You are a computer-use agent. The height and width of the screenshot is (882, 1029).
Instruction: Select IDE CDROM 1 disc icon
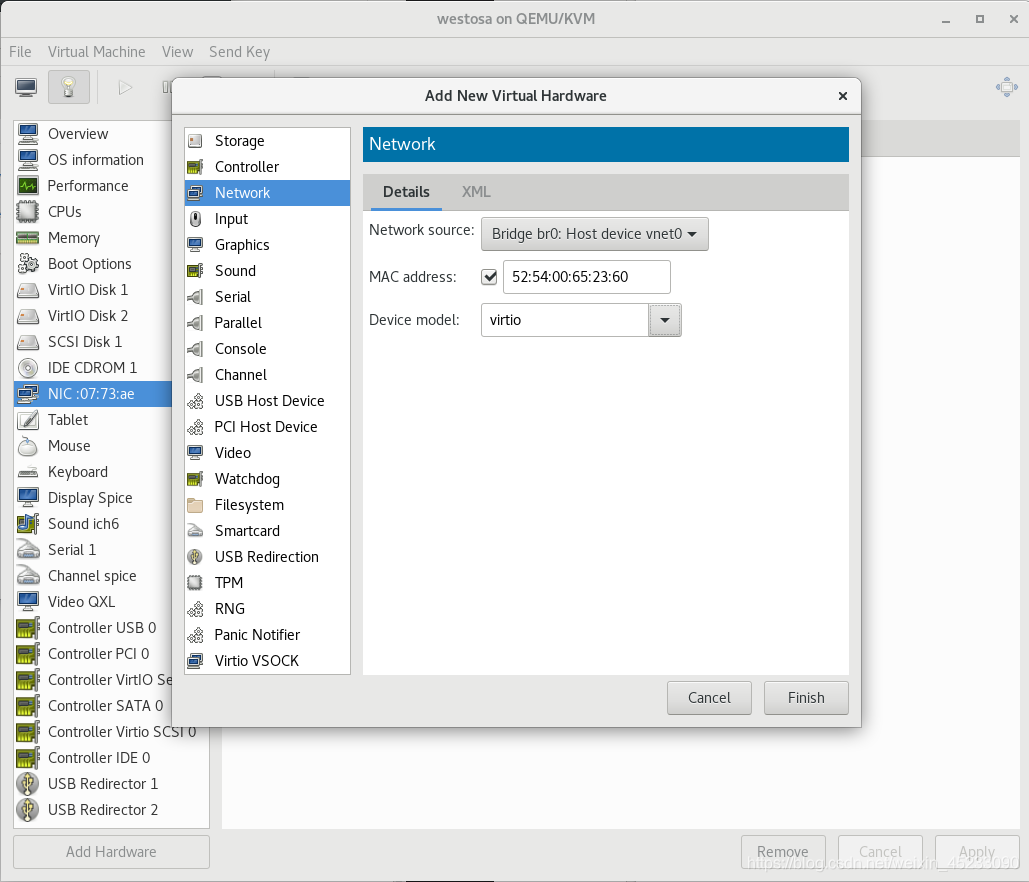click(x=28, y=368)
